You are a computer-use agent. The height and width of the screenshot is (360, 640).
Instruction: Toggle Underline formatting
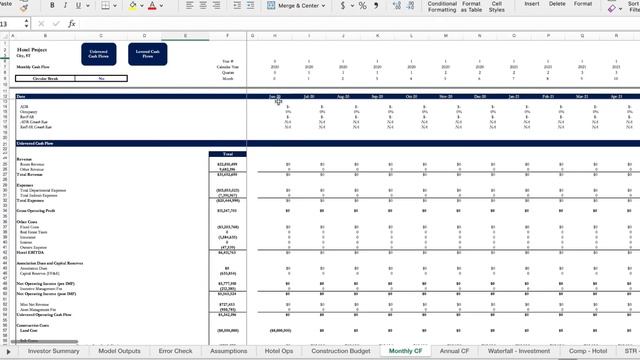click(x=78, y=5)
